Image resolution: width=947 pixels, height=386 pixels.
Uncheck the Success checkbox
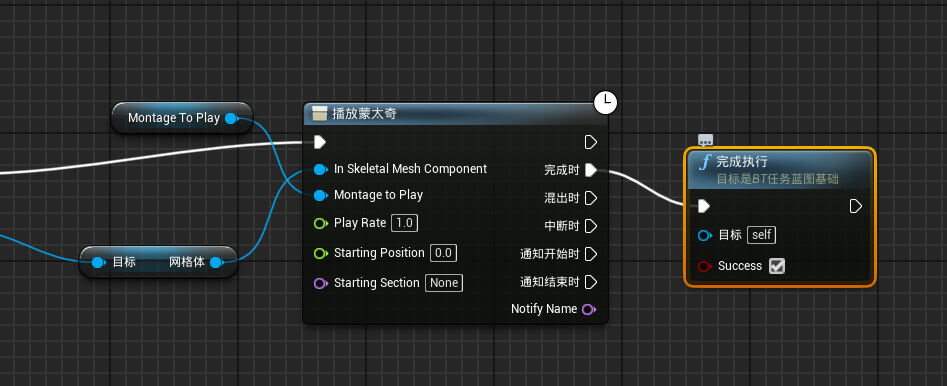click(x=777, y=266)
